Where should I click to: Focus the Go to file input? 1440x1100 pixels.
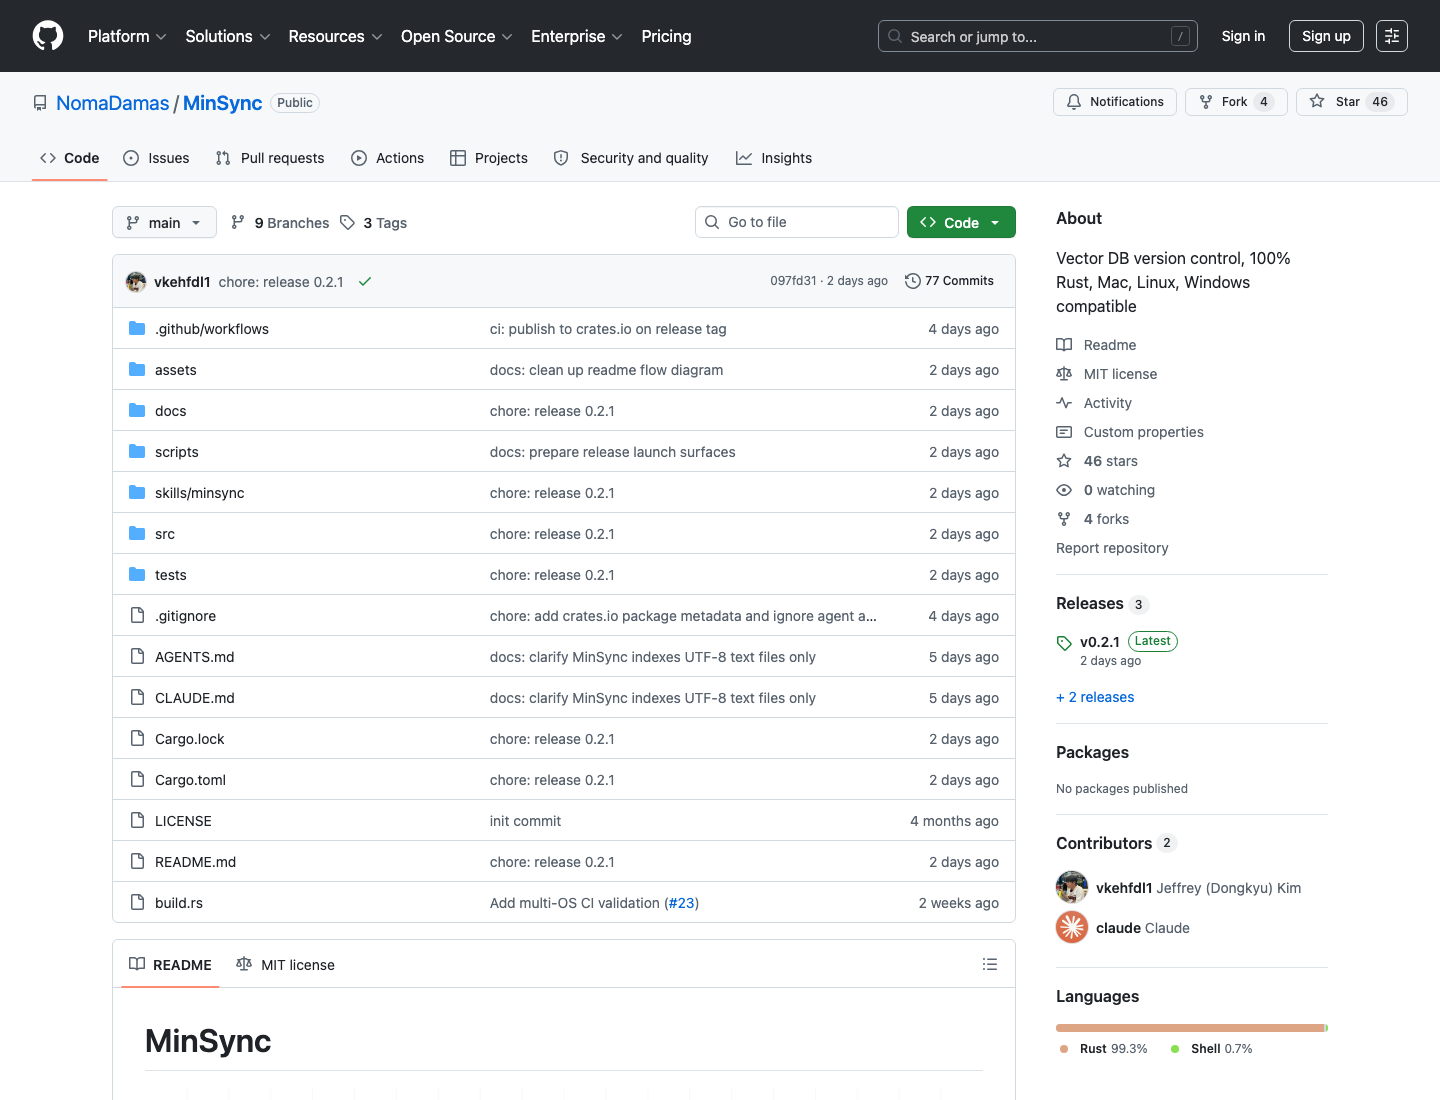click(x=797, y=222)
